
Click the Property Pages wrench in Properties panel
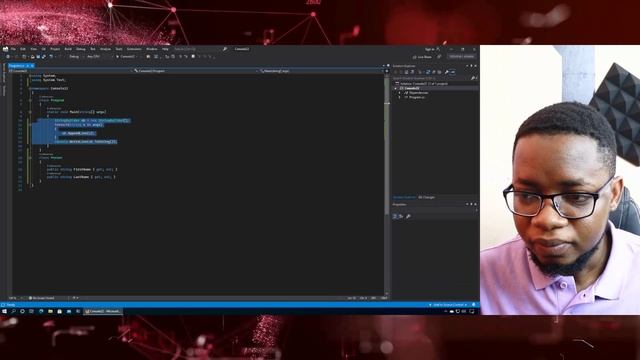[408, 216]
